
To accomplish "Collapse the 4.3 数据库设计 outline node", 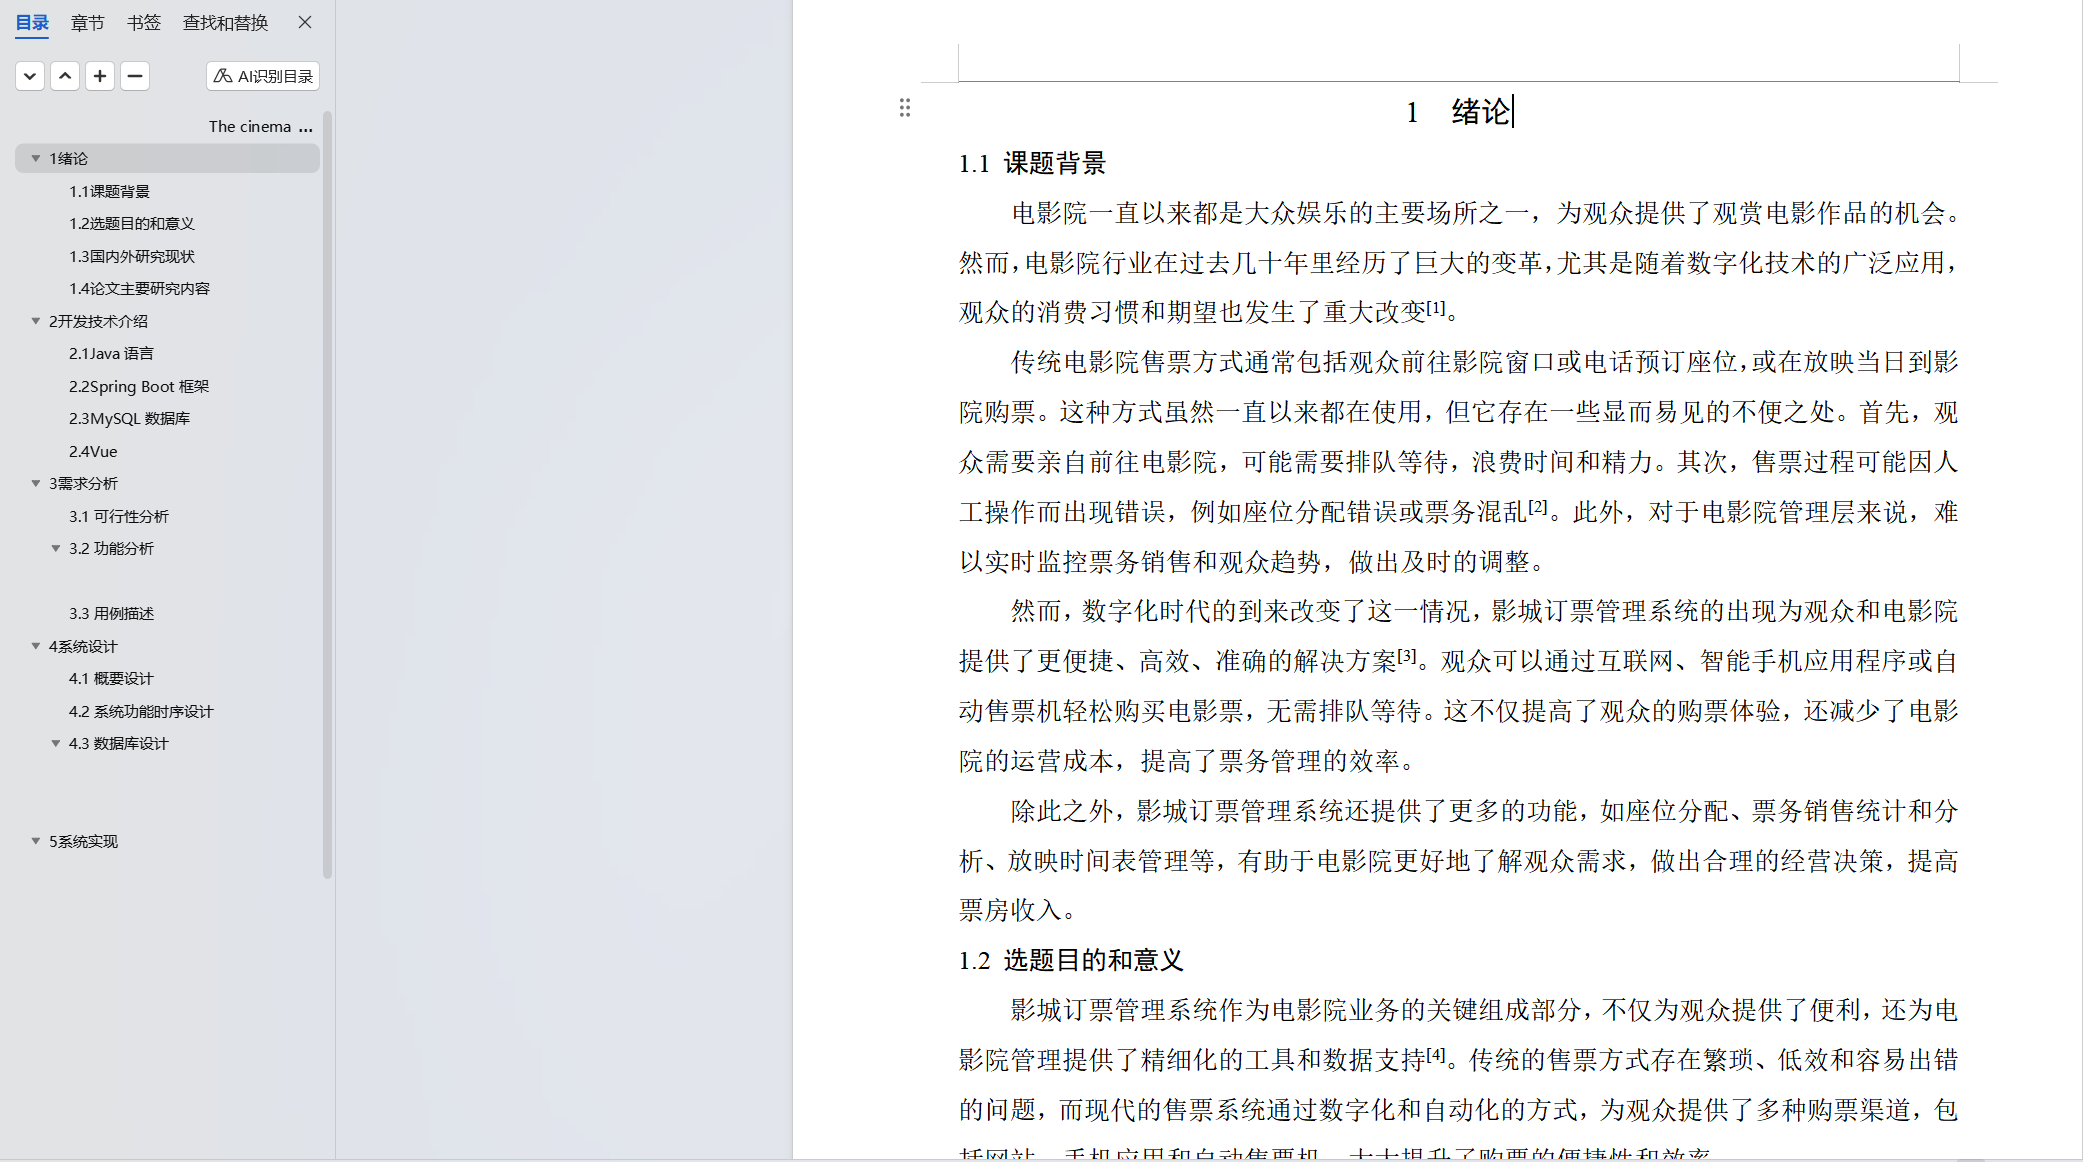I will click(x=56, y=743).
